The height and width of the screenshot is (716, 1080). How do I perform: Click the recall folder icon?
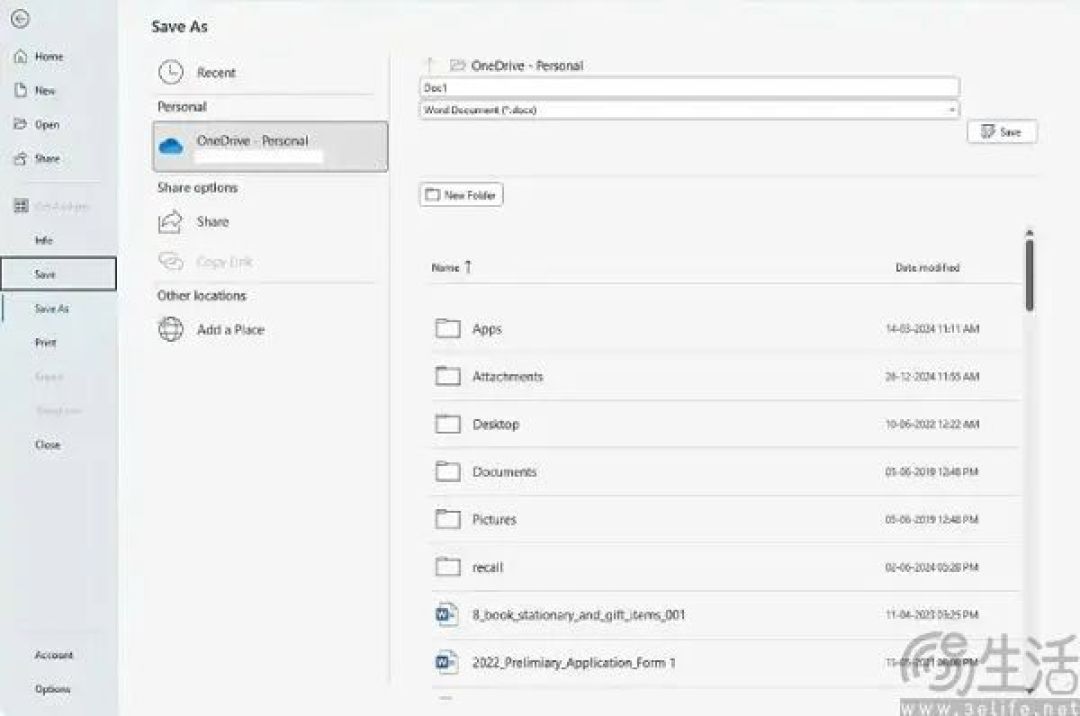point(448,567)
